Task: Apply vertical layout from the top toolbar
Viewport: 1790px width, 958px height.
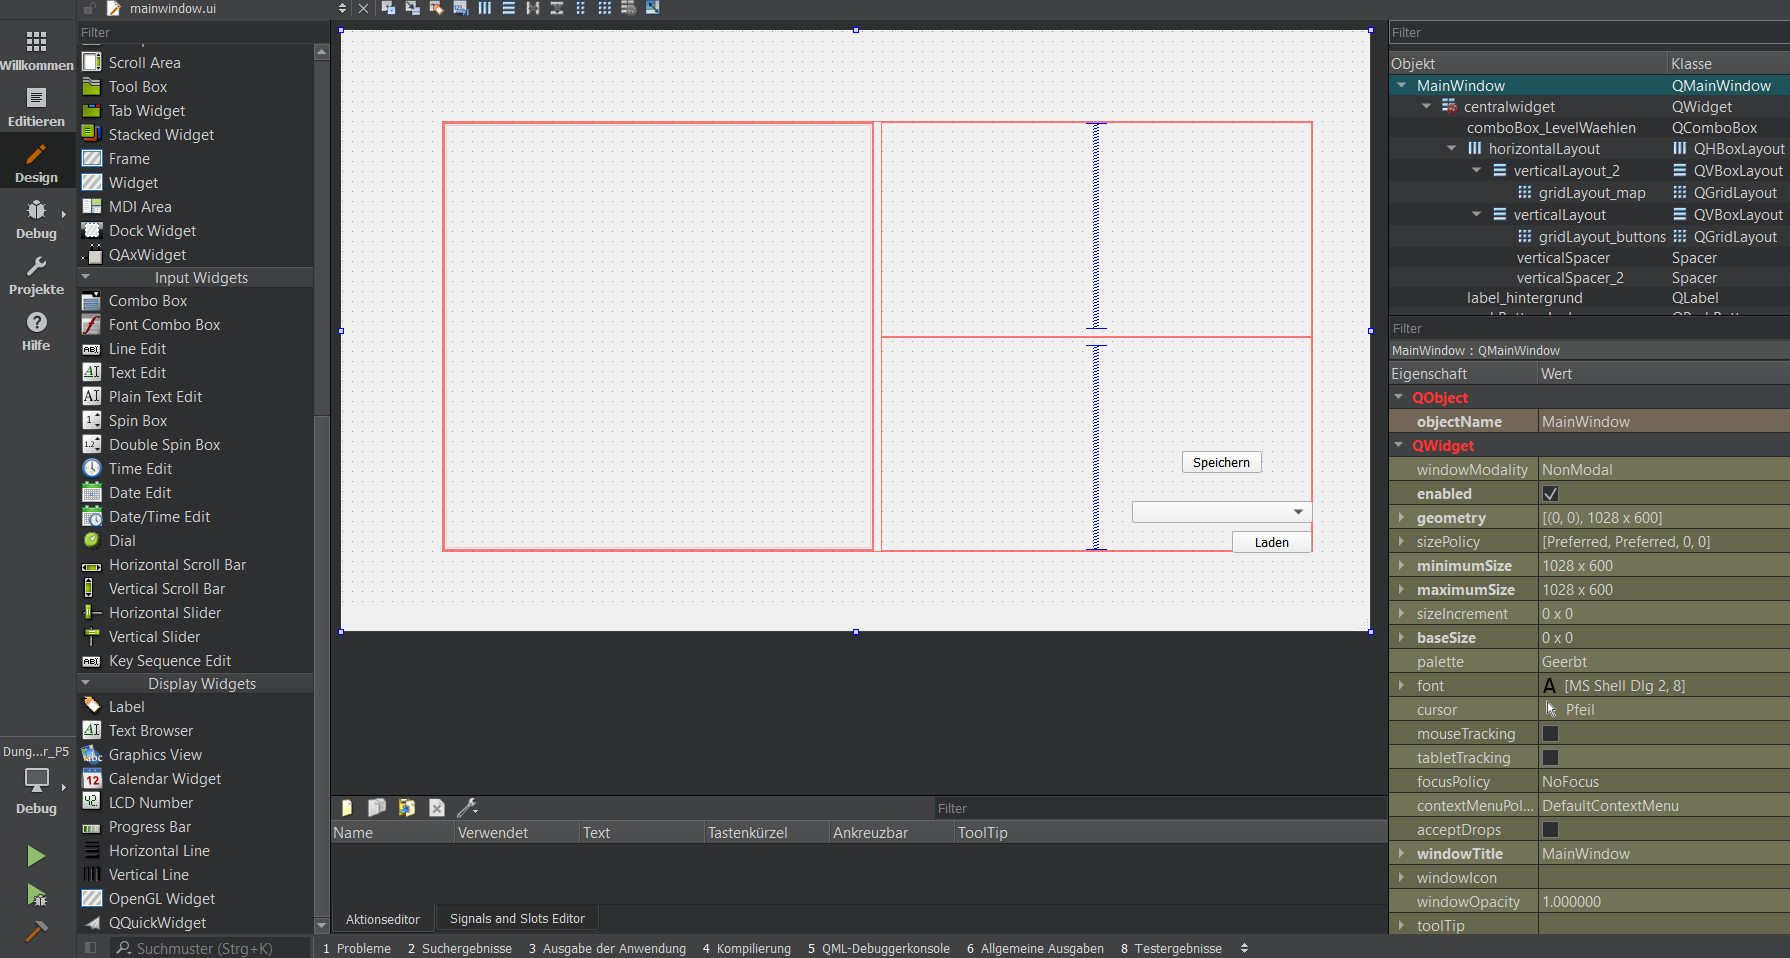Action: click(508, 8)
